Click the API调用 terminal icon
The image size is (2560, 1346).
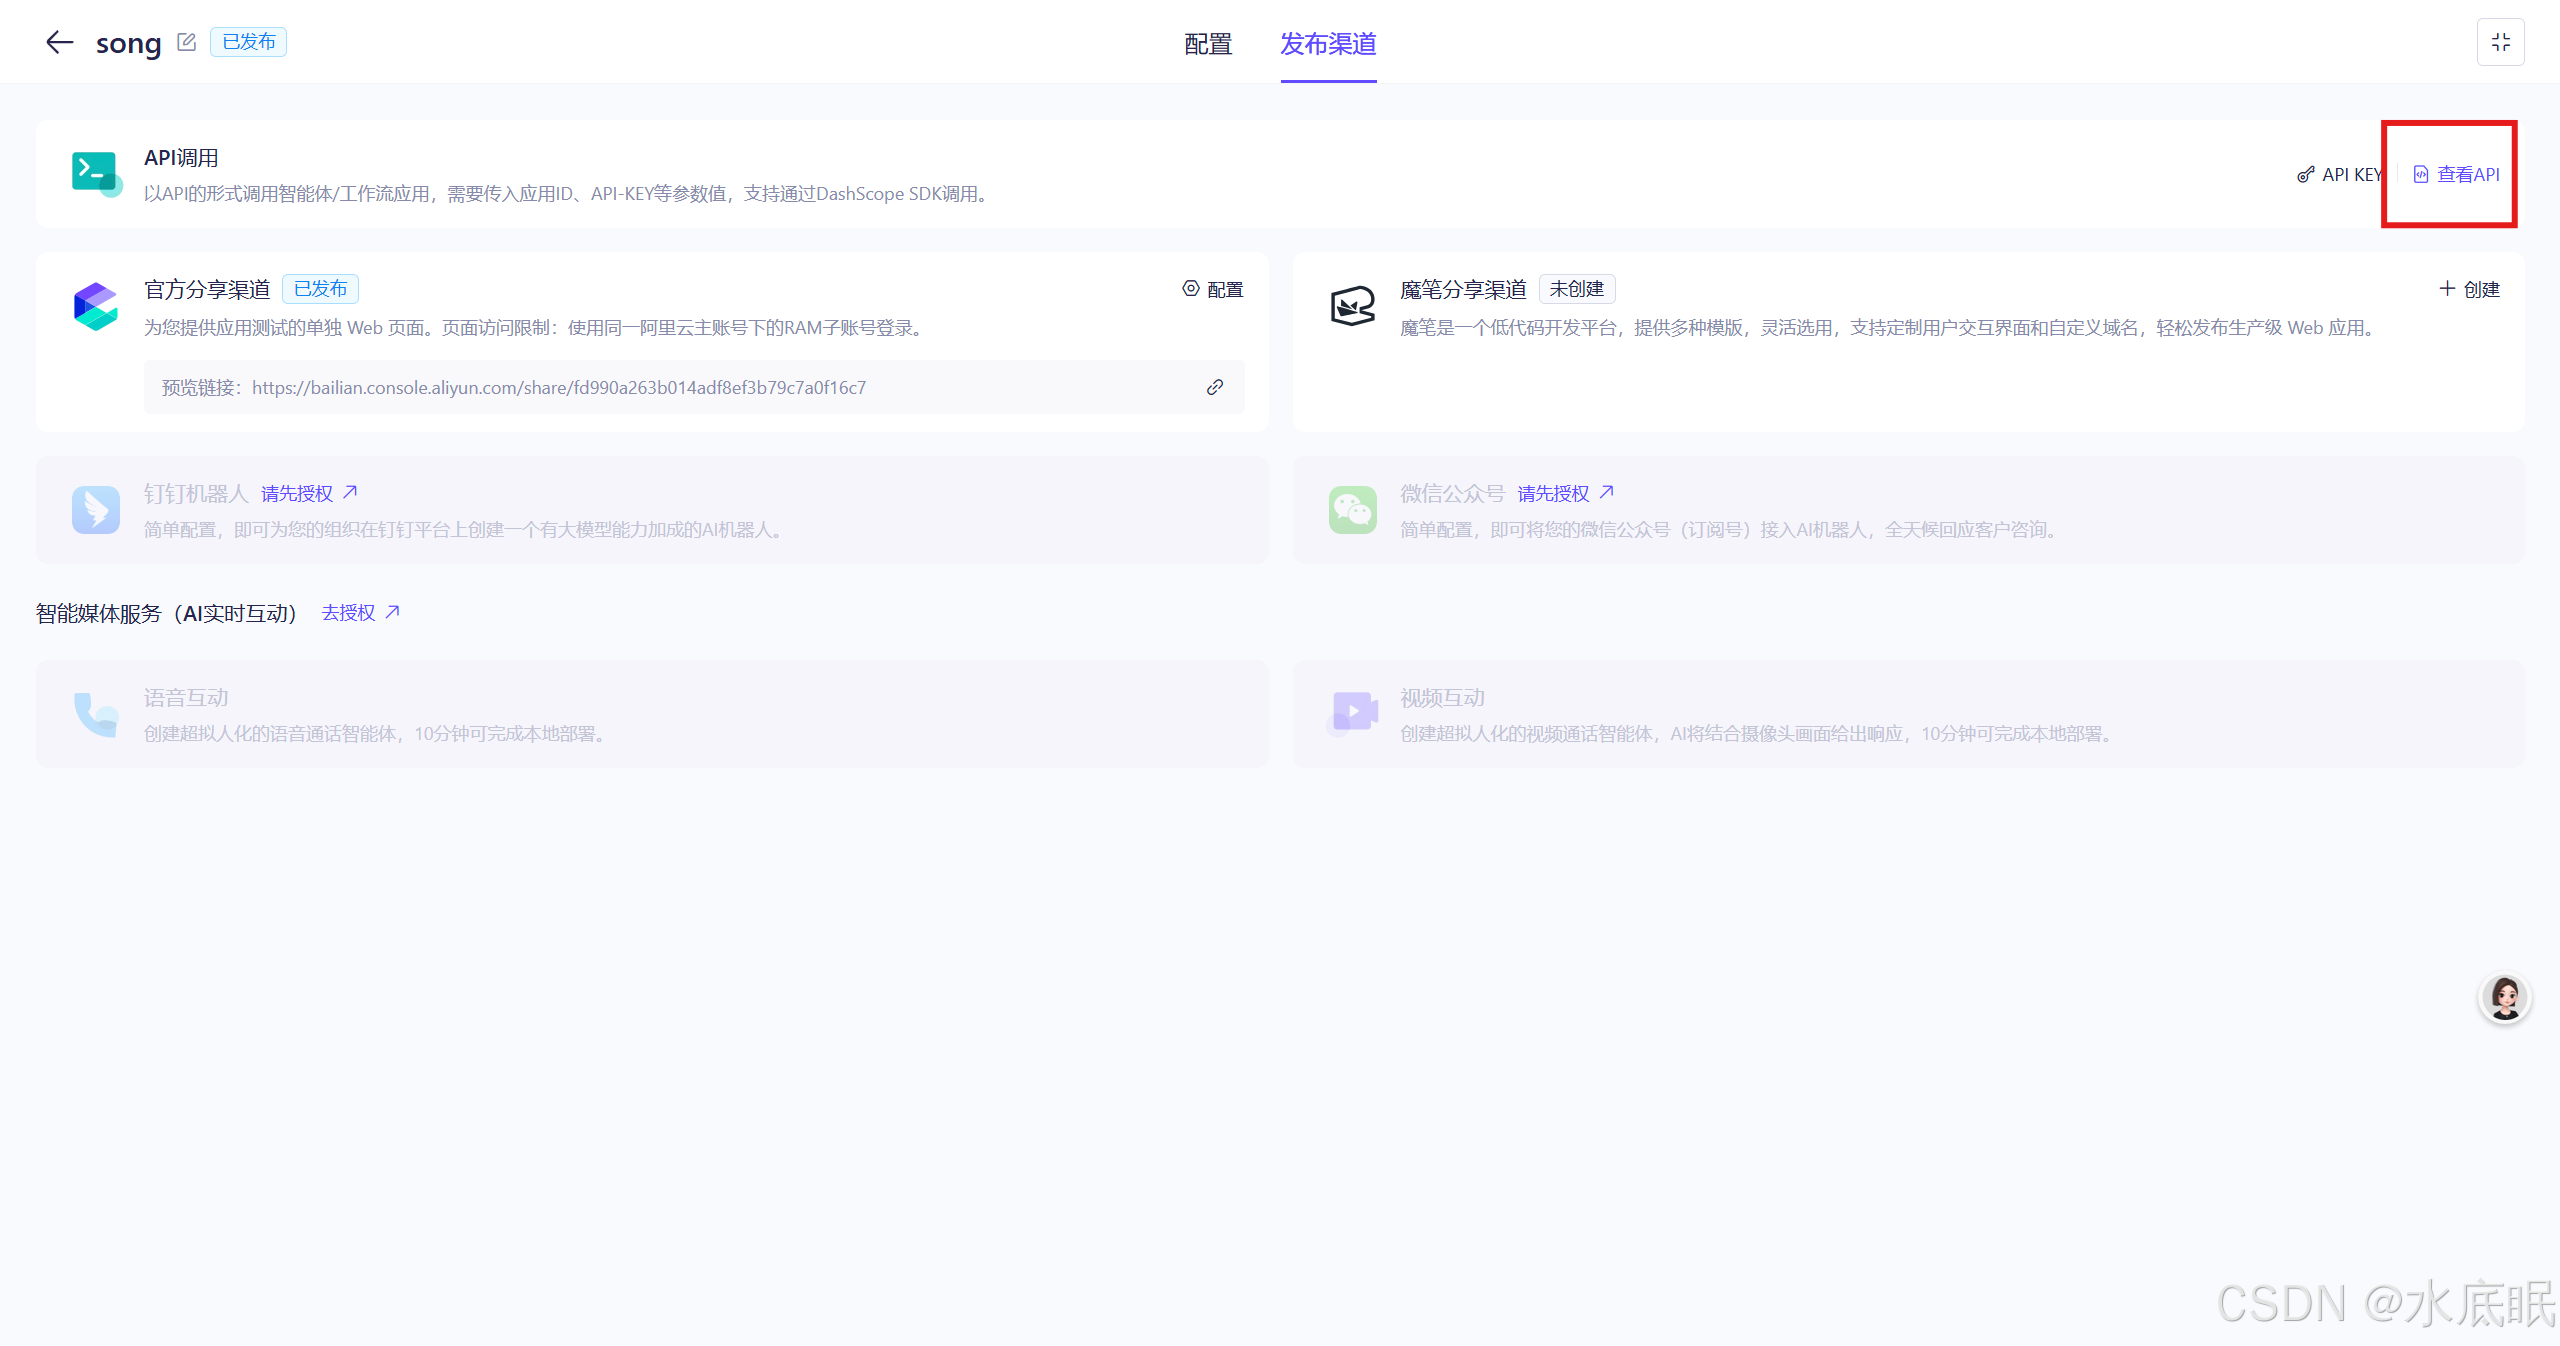96,173
